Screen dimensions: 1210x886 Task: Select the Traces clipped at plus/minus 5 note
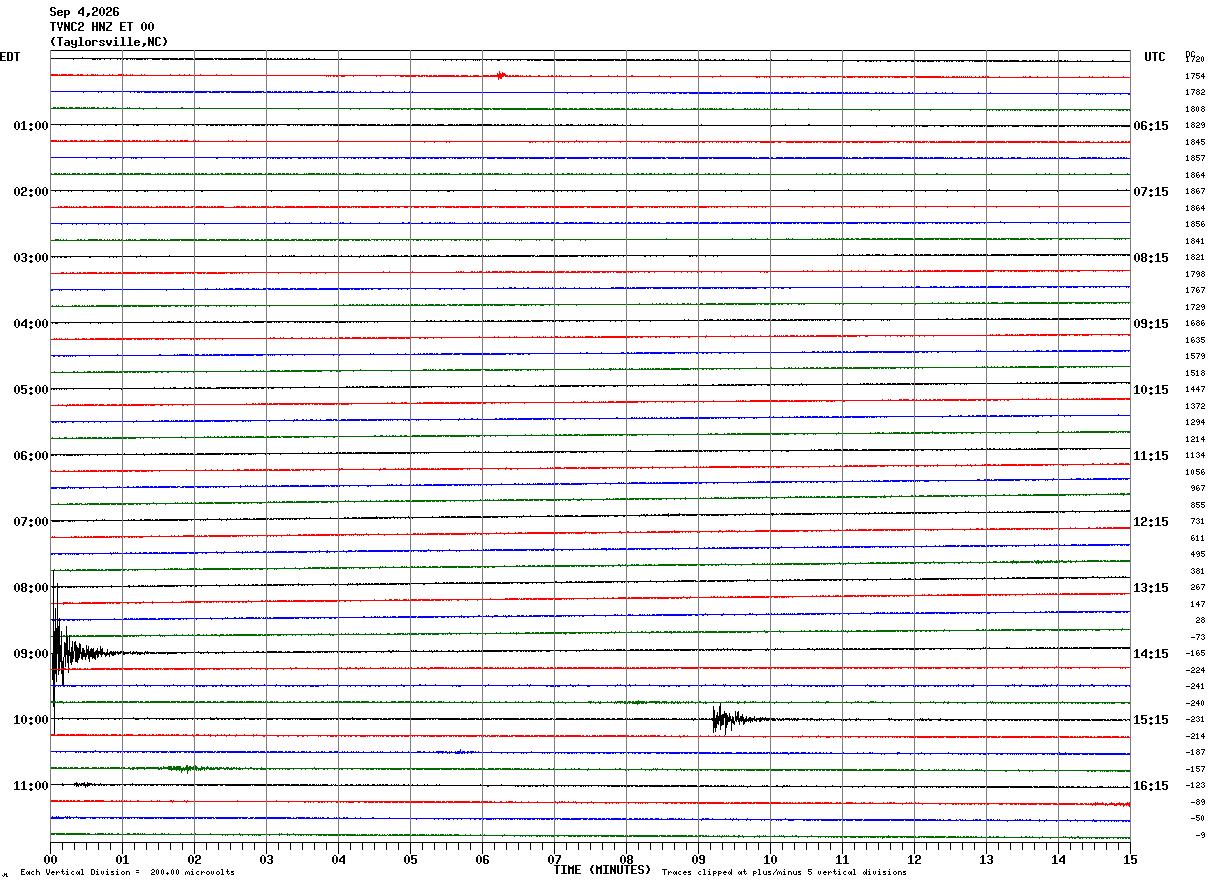[x=784, y=872]
